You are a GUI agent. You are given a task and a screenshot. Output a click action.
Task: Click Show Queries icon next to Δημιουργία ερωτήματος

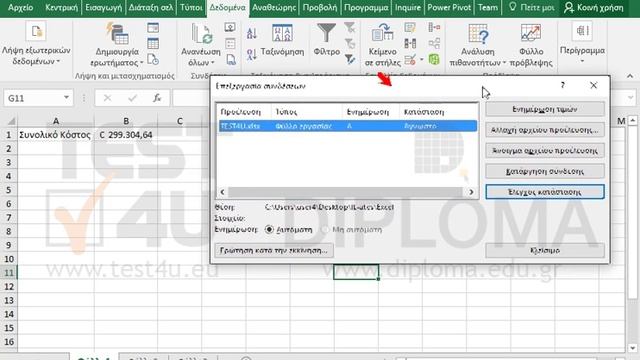pos(153,28)
